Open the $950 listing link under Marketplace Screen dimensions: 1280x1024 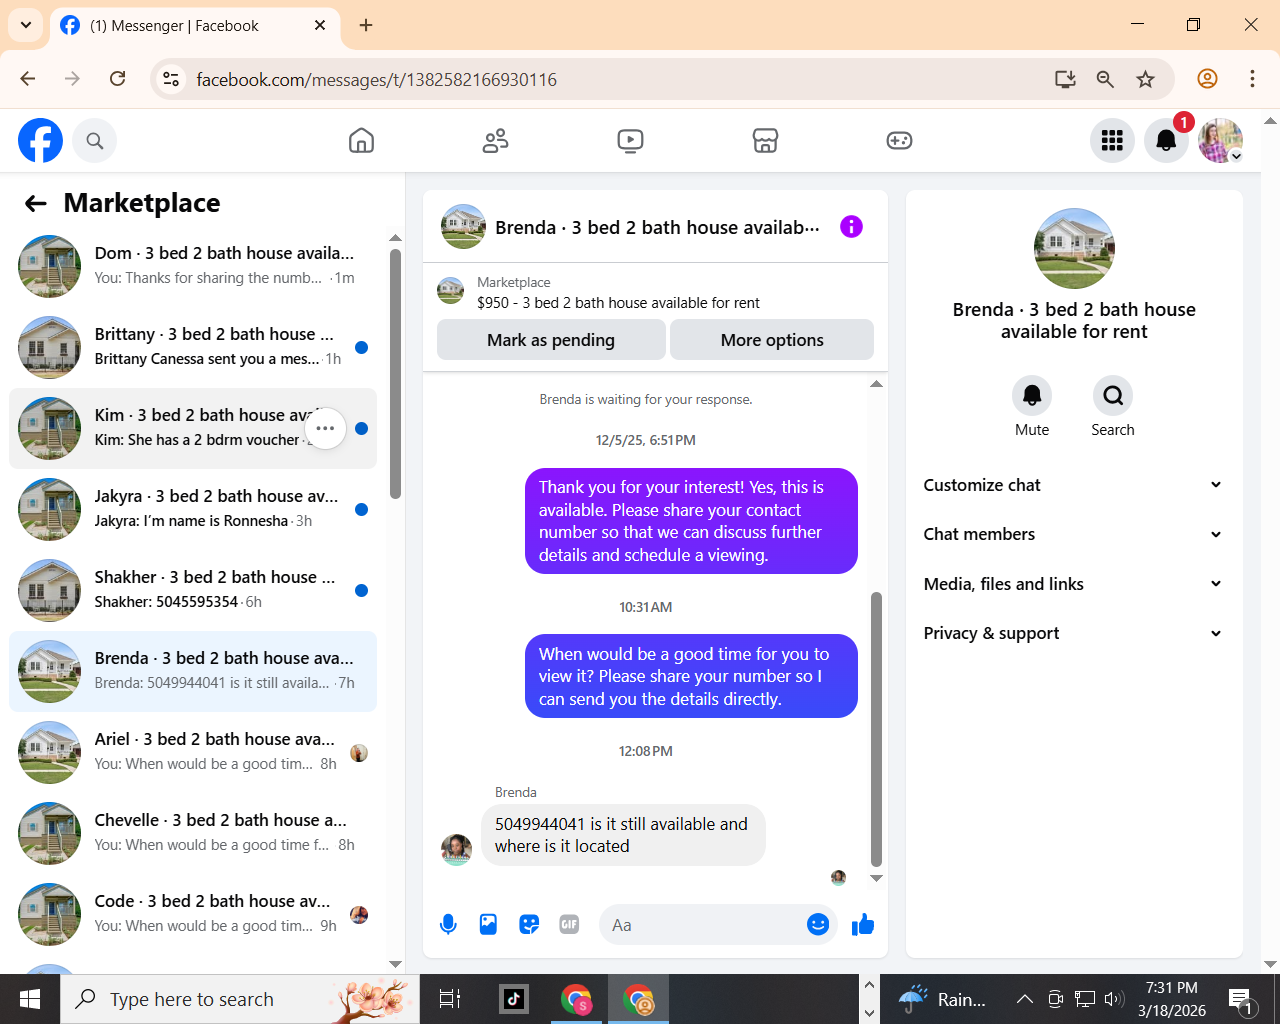(618, 303)
